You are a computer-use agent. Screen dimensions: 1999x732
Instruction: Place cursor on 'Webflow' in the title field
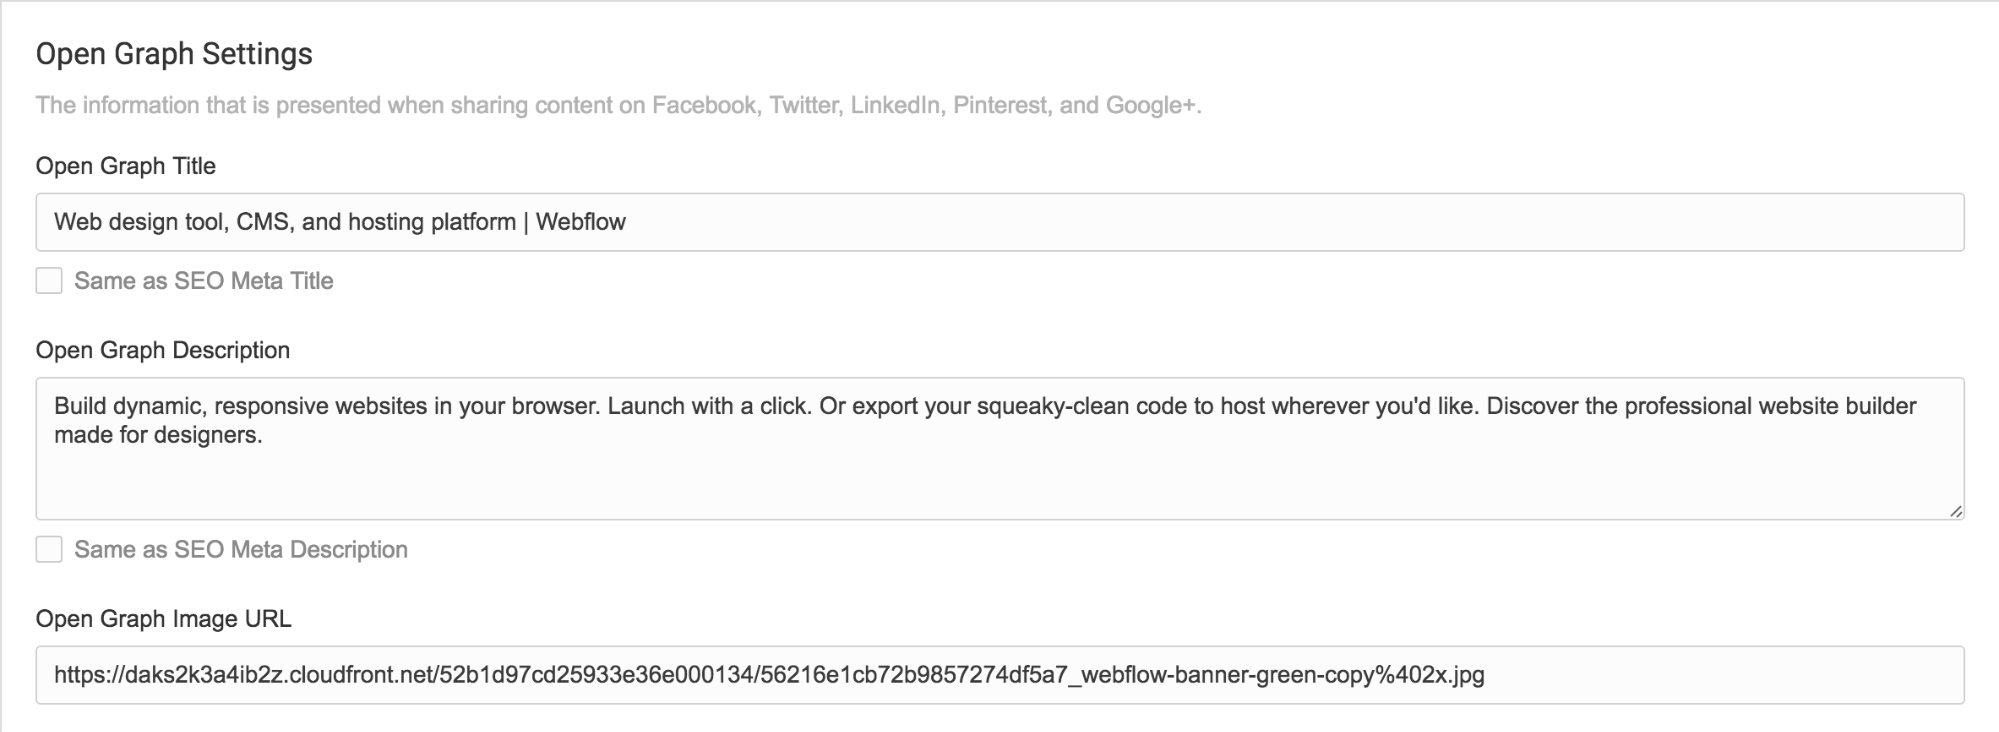(581, 222)
